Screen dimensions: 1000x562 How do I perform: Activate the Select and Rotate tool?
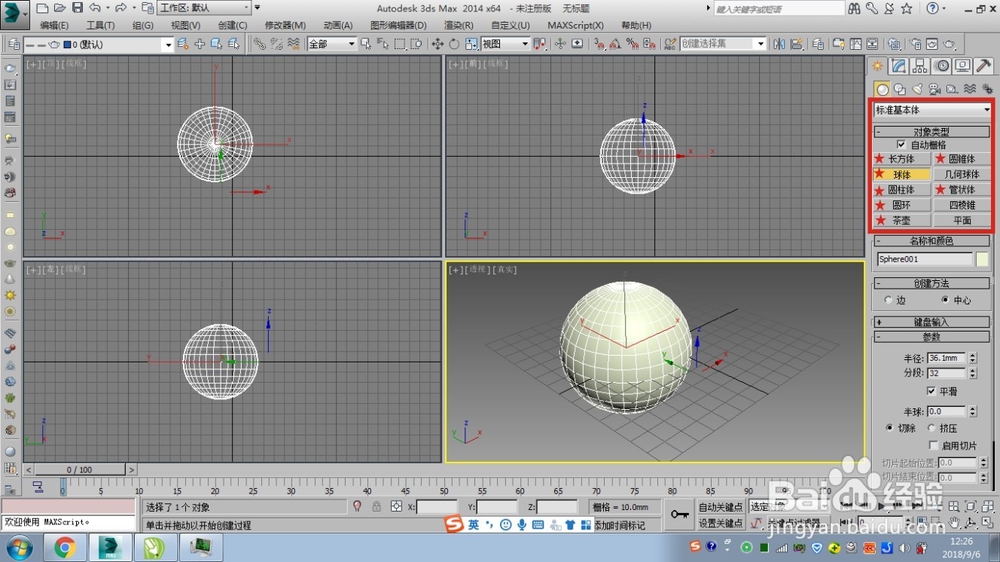point(453,44)
